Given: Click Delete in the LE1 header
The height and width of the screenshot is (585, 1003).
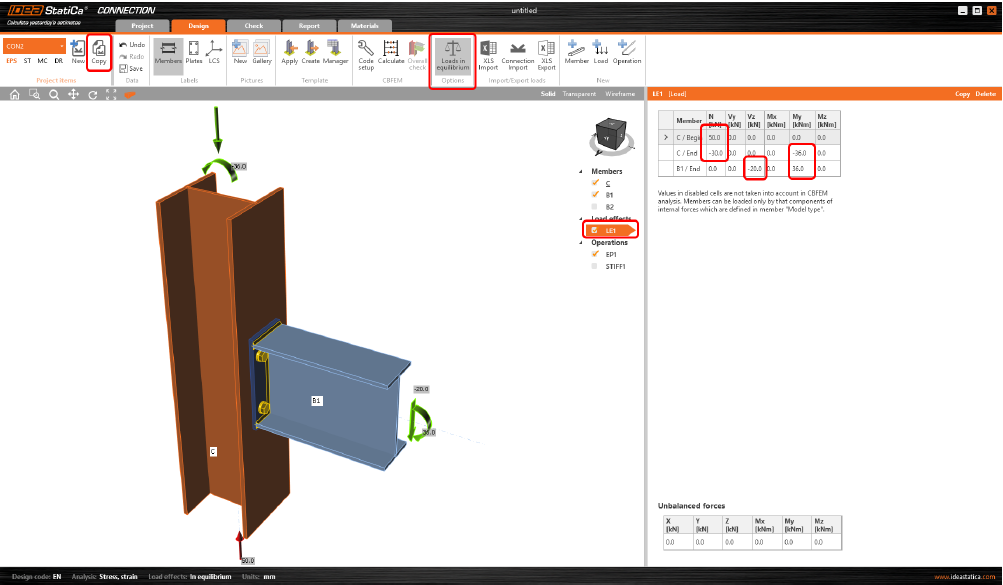Looking at the screenshot, I should tap(986, 94).
